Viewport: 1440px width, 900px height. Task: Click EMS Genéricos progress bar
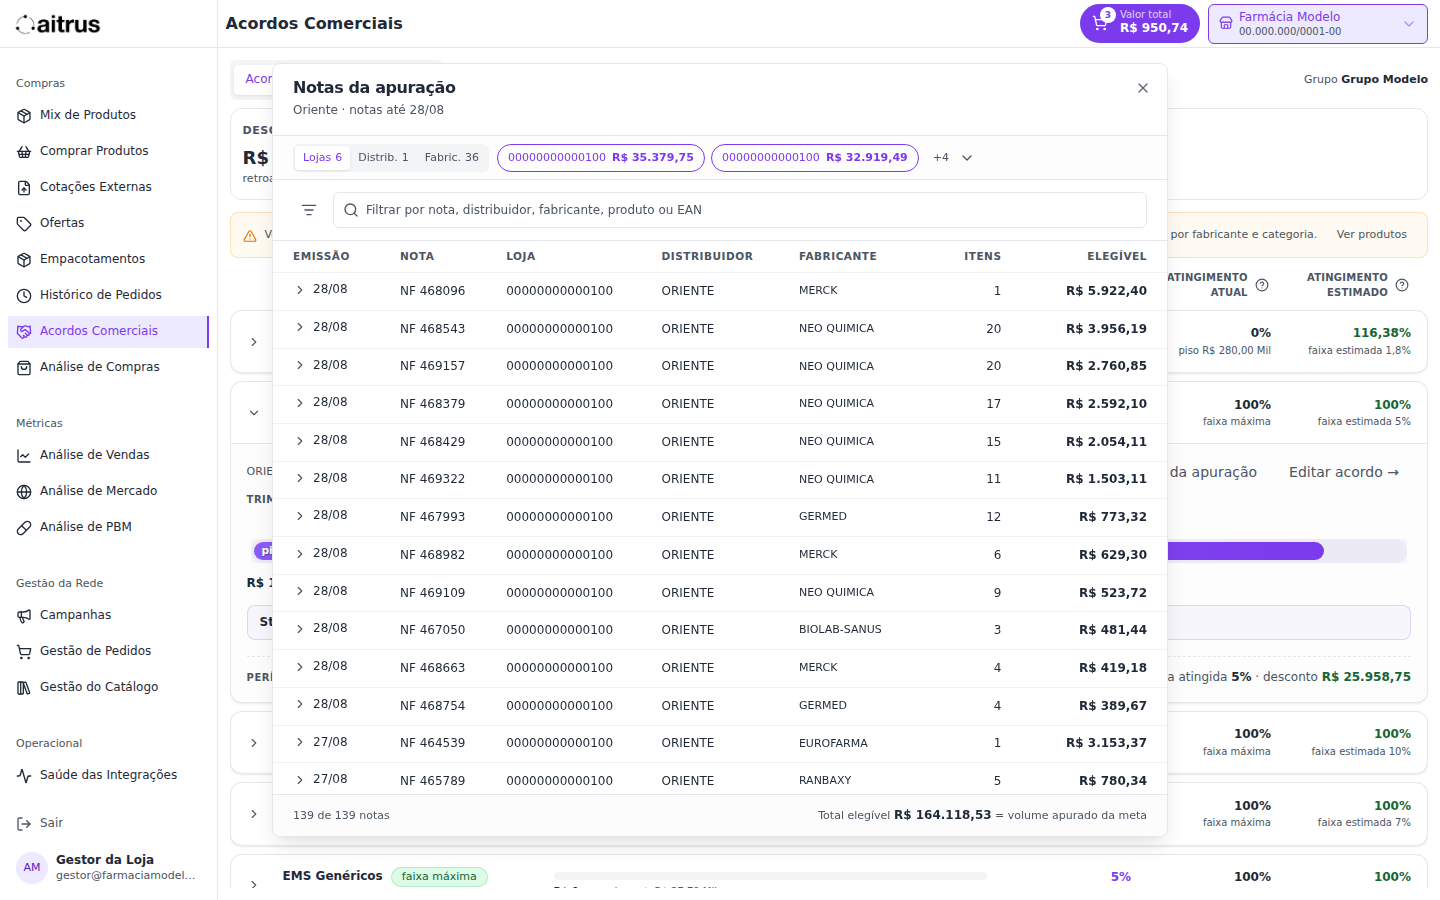click(770, 876)
